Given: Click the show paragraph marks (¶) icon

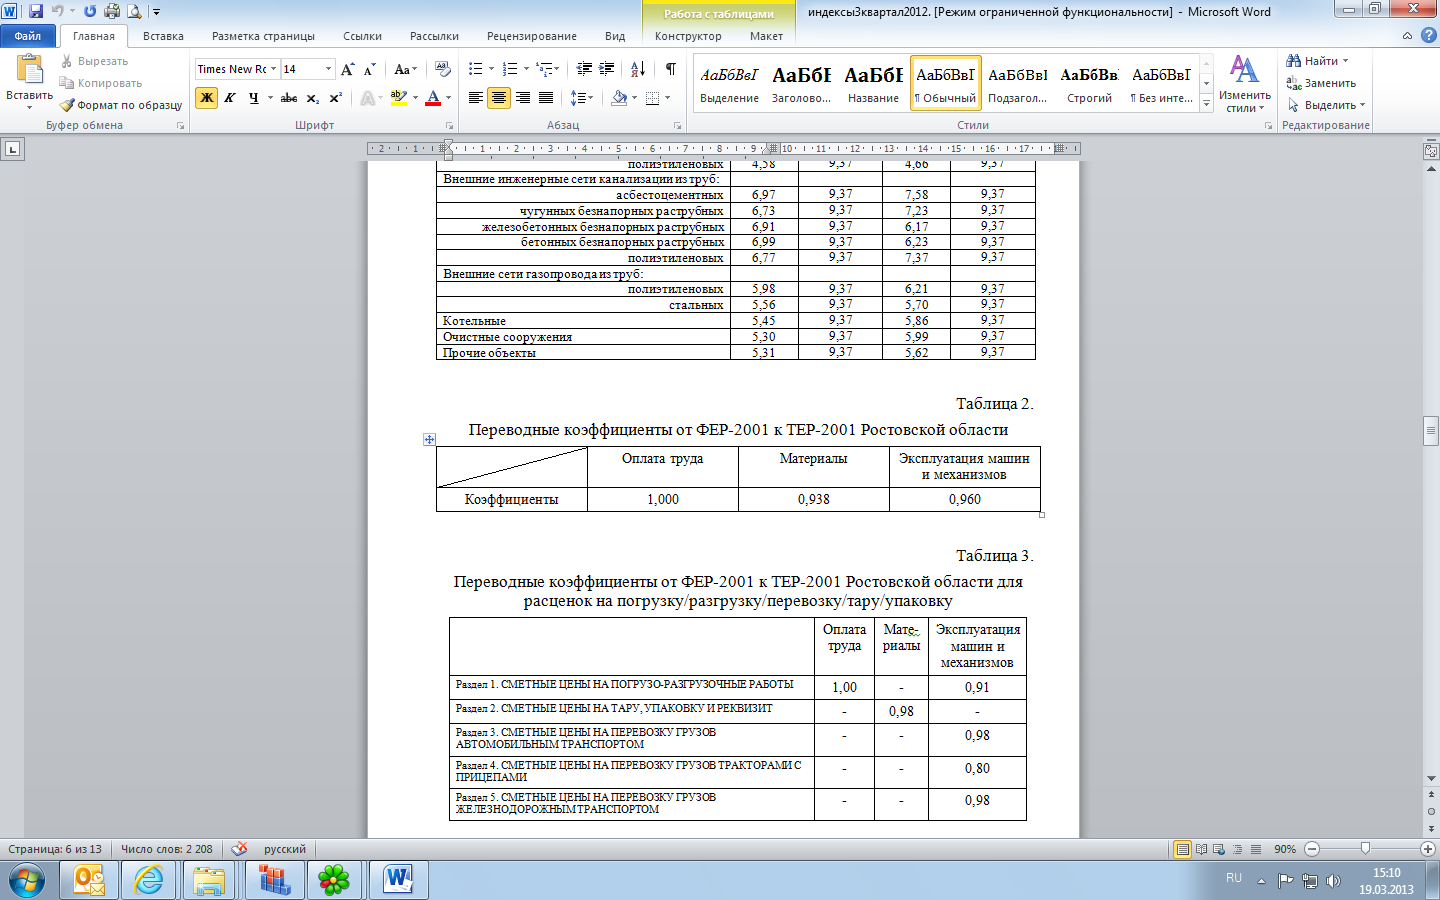Looking at the screenshot, I should (670, 69).
